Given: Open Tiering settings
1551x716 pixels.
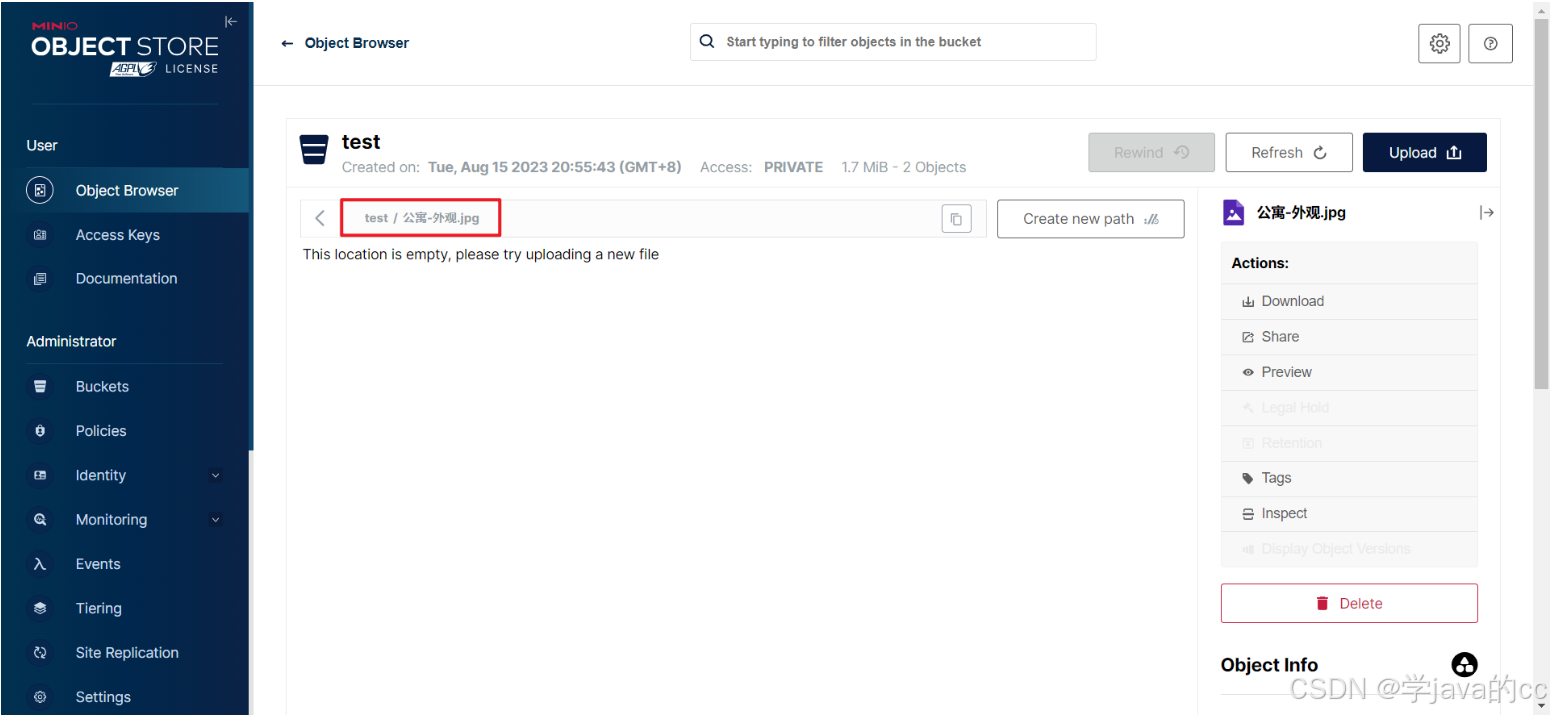Looking at the screenshot, I should click(98, 608).
